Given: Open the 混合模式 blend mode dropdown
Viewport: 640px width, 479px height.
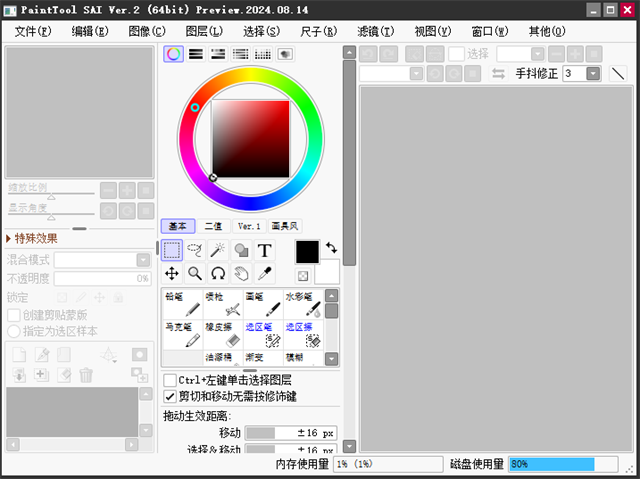Looking at the screenshot, I should 143,260.
